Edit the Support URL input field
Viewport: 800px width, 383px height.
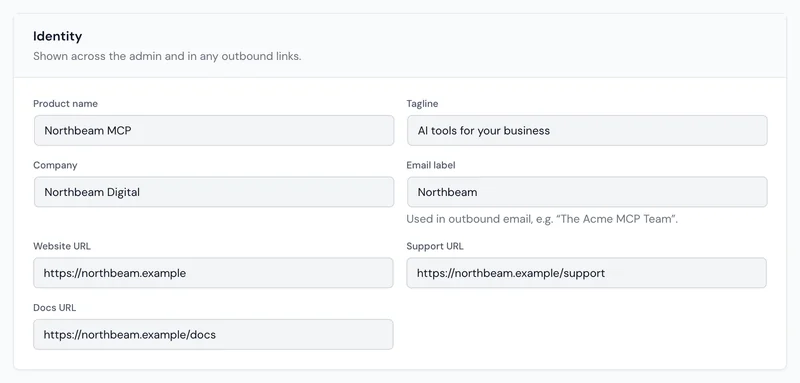click(x=587, y=273)
